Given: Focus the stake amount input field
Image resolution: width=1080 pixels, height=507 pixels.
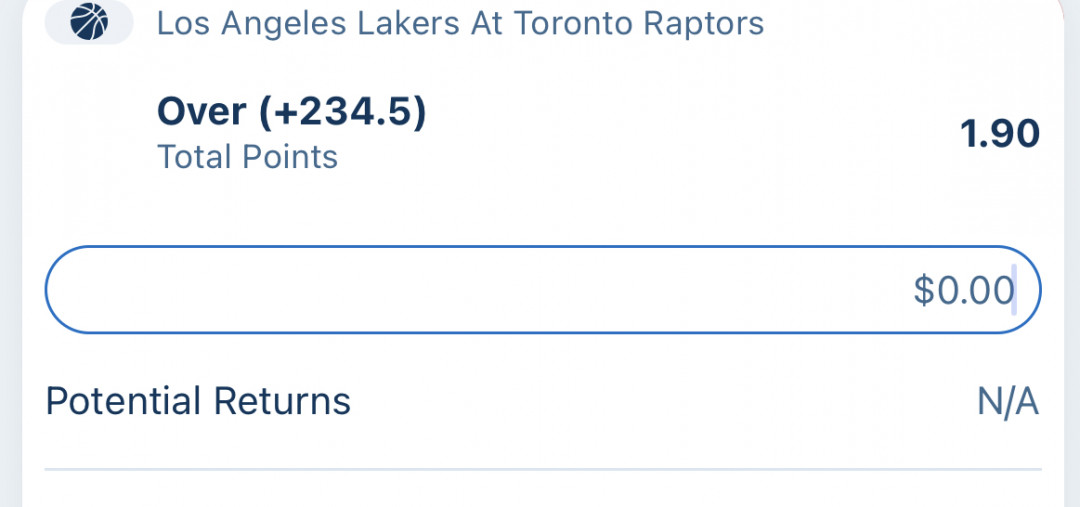Looking at the screenshot, I should click(x=543, y=290).
